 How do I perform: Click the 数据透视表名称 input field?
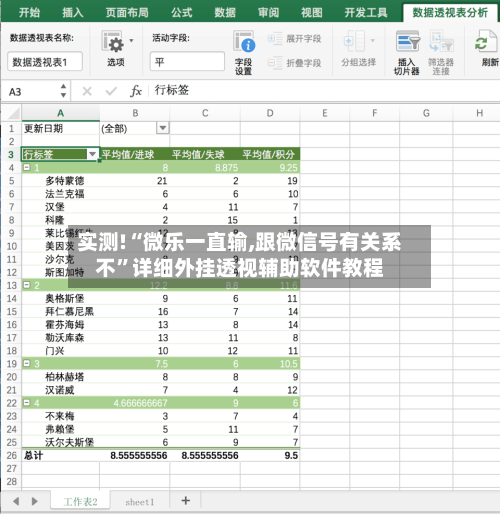click(x=45, y=61)
